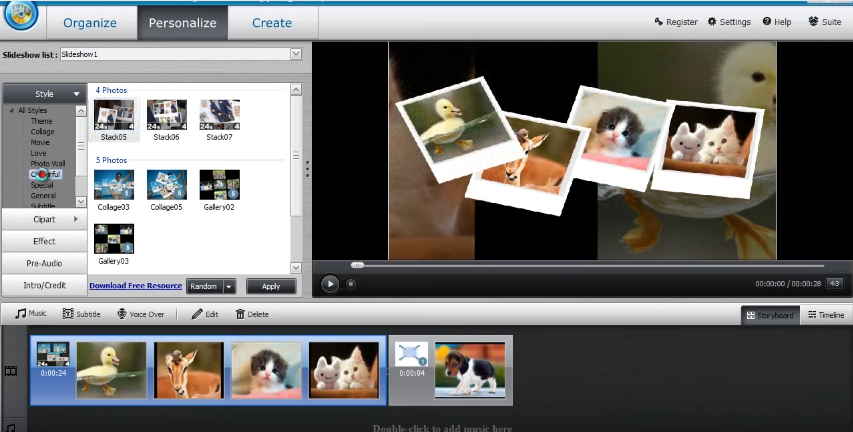Switch to Timeline view
This screenshot has height=432, width=853.
pos(826,315)
